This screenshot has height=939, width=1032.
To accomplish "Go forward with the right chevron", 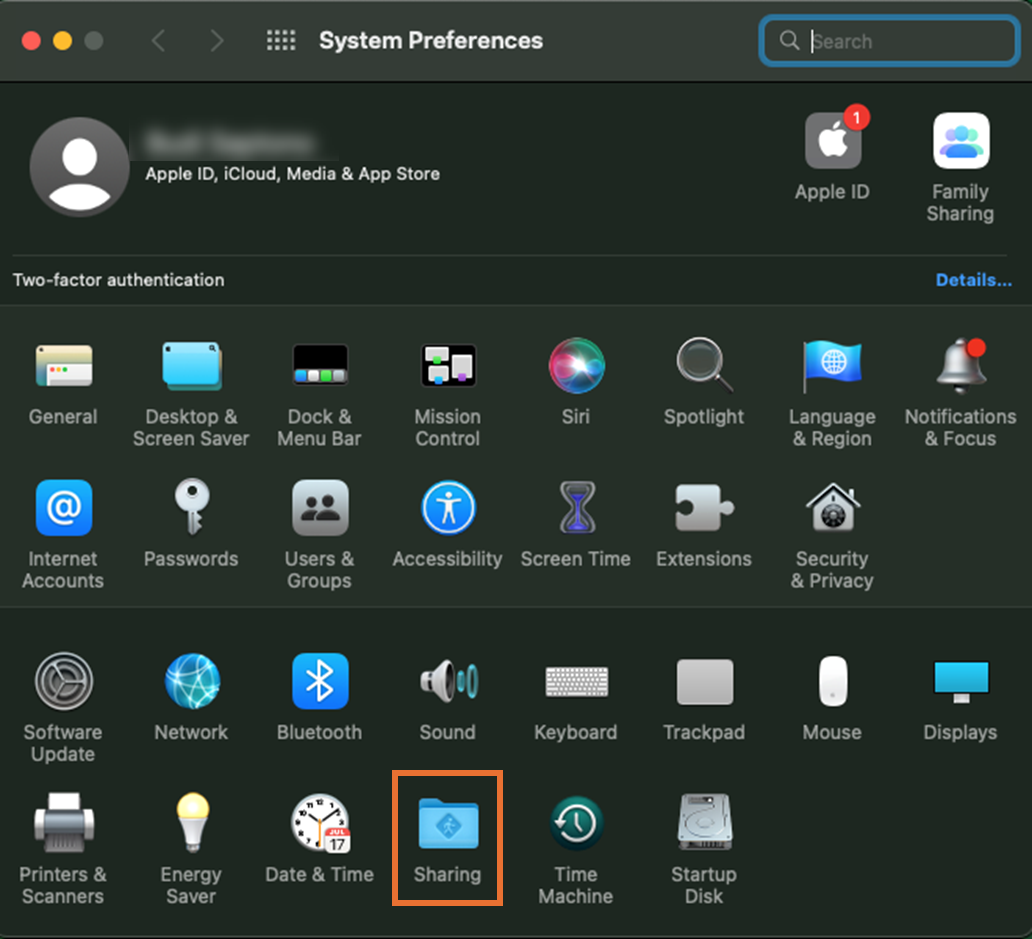I will (217, 41).
